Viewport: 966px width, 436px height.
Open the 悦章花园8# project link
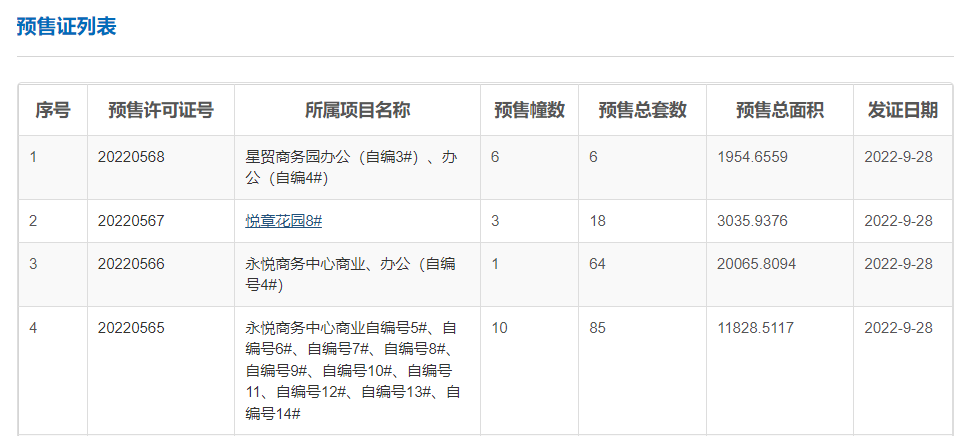click(283, 221)
